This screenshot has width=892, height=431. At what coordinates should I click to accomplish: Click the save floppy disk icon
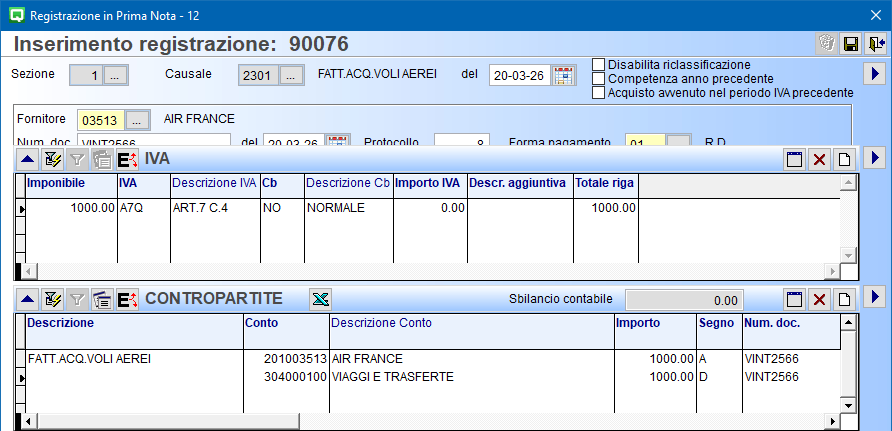tap(851, 43)
